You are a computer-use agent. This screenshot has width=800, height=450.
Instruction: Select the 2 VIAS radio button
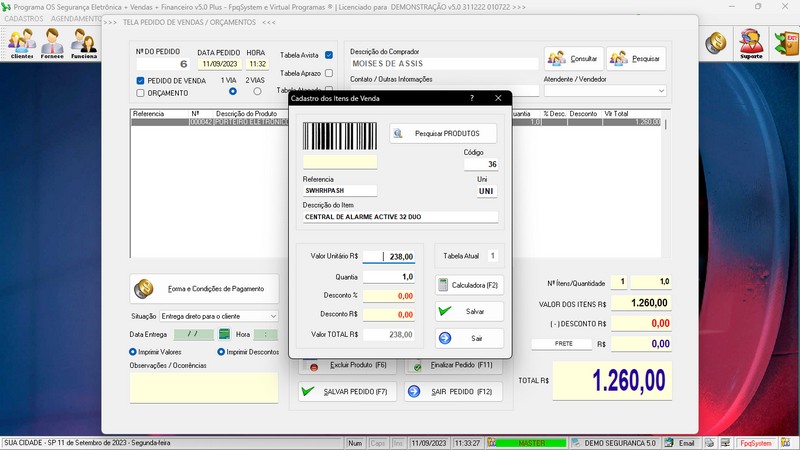(258, 92)
